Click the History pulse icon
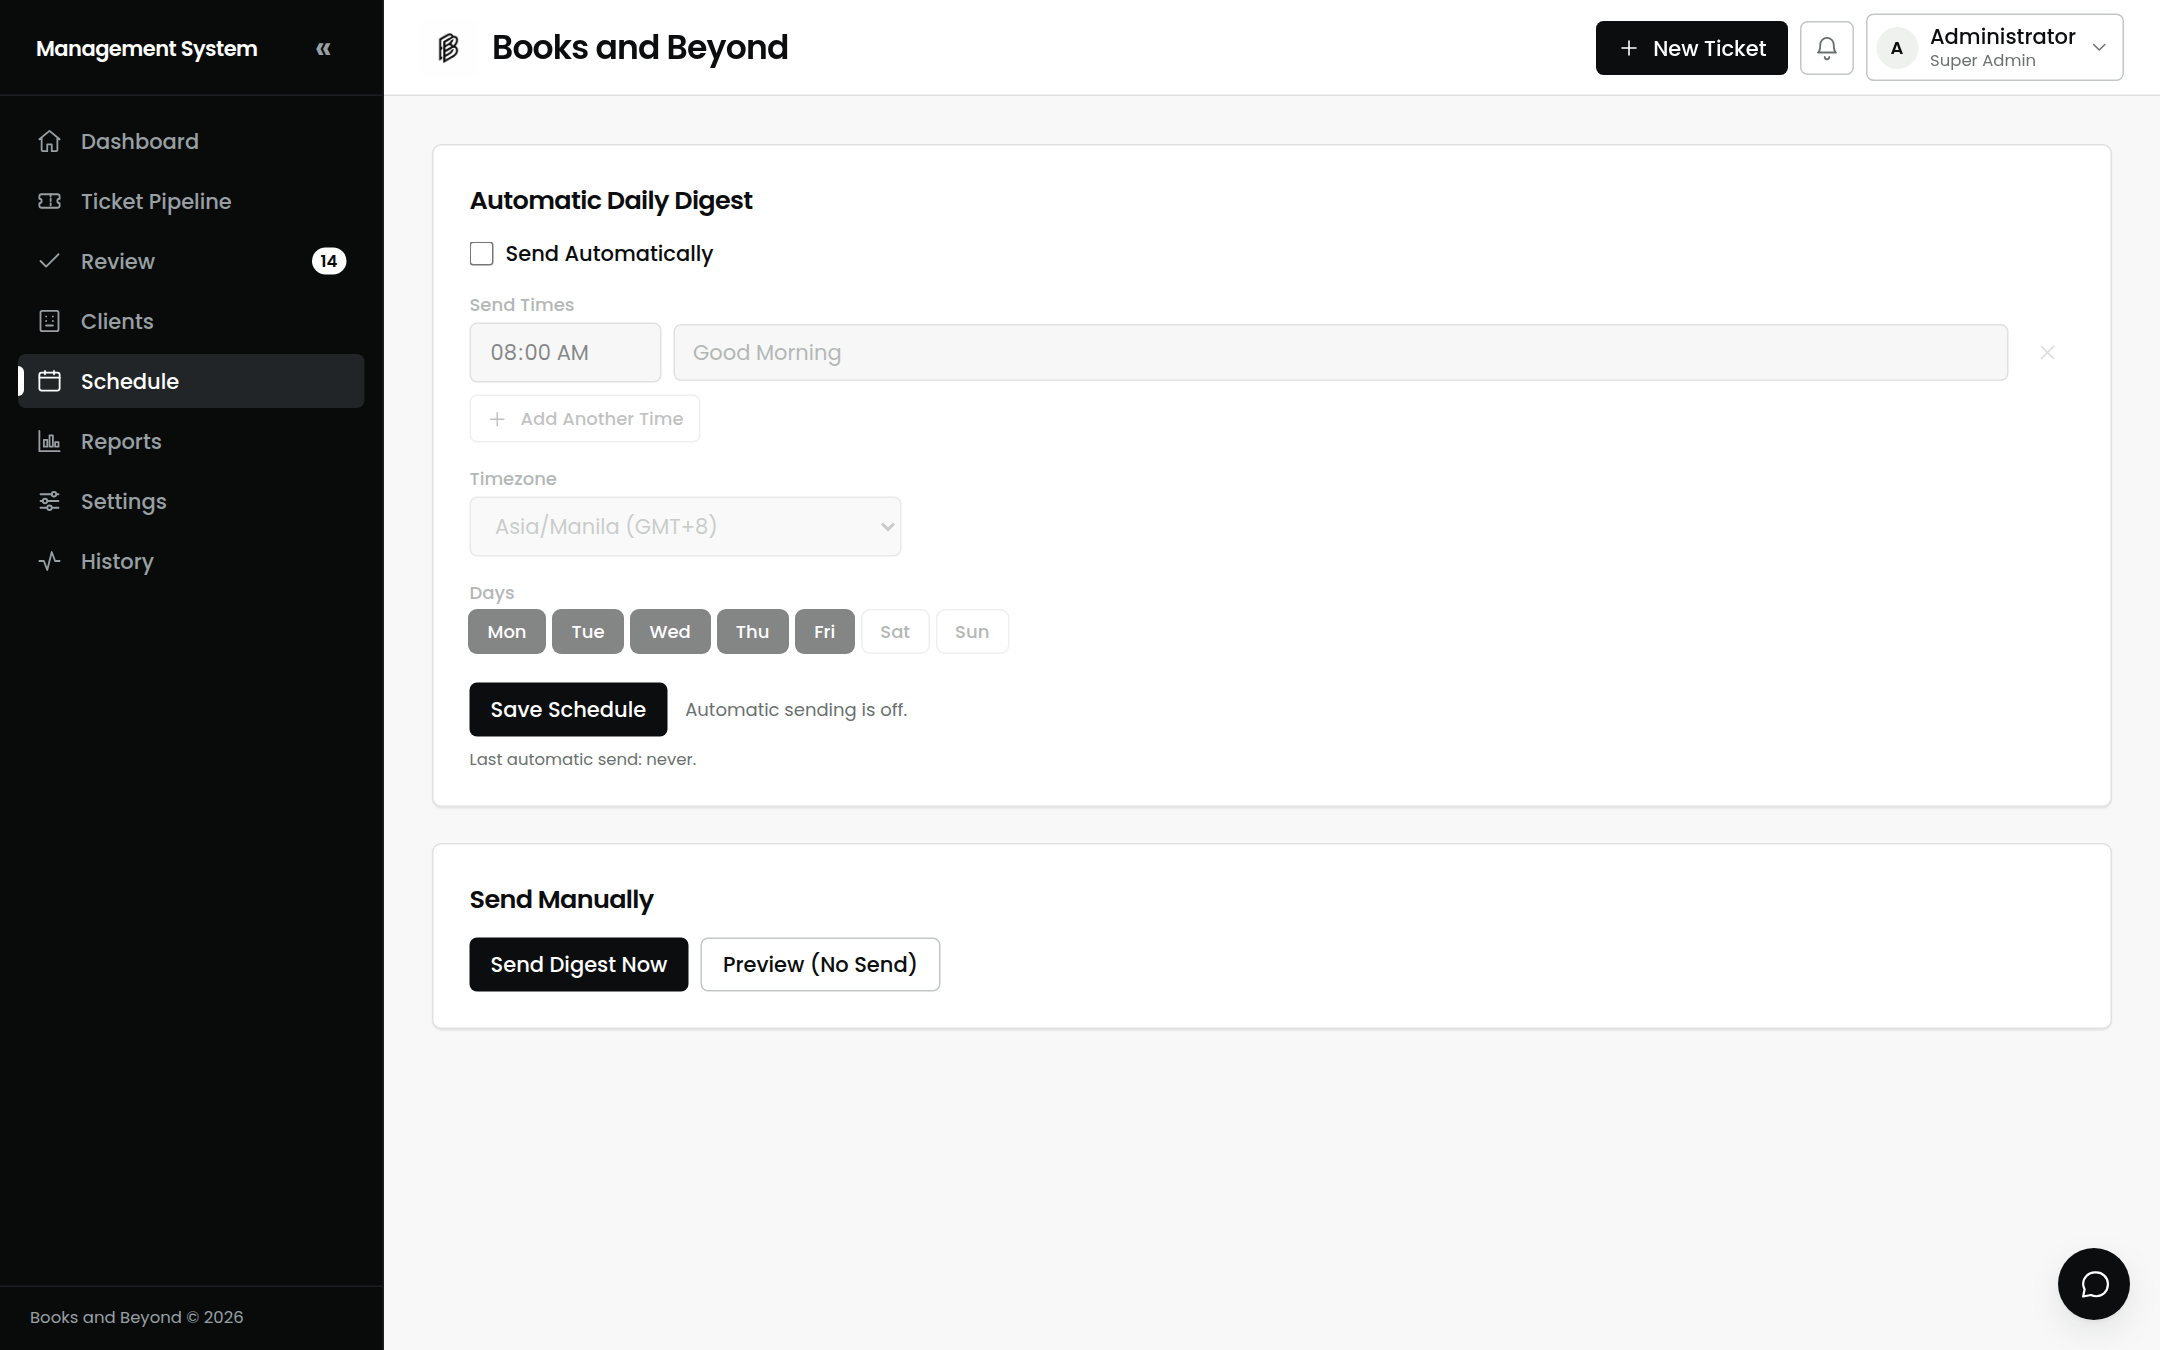Screen dimensions: 2160x1350 [x=49, y=561]
